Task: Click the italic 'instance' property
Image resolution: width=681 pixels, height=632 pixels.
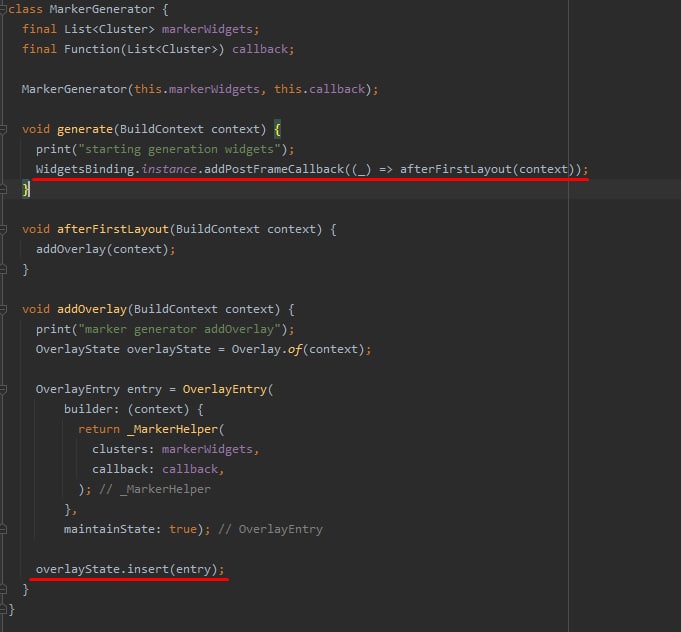Action: point(169,169)
